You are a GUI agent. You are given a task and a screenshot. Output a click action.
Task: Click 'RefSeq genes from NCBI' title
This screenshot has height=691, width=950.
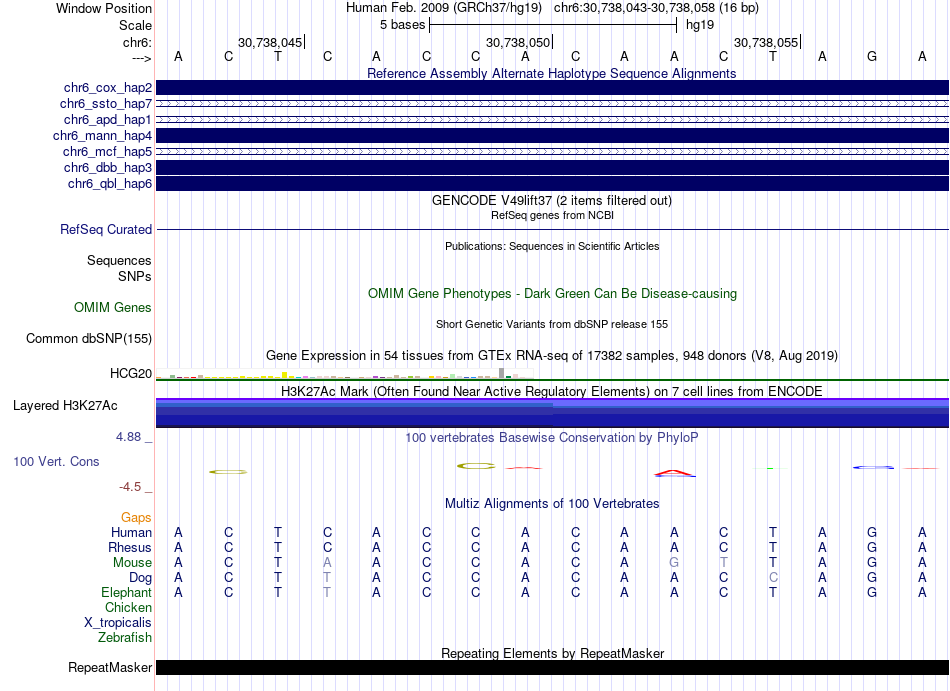(552, 215)
